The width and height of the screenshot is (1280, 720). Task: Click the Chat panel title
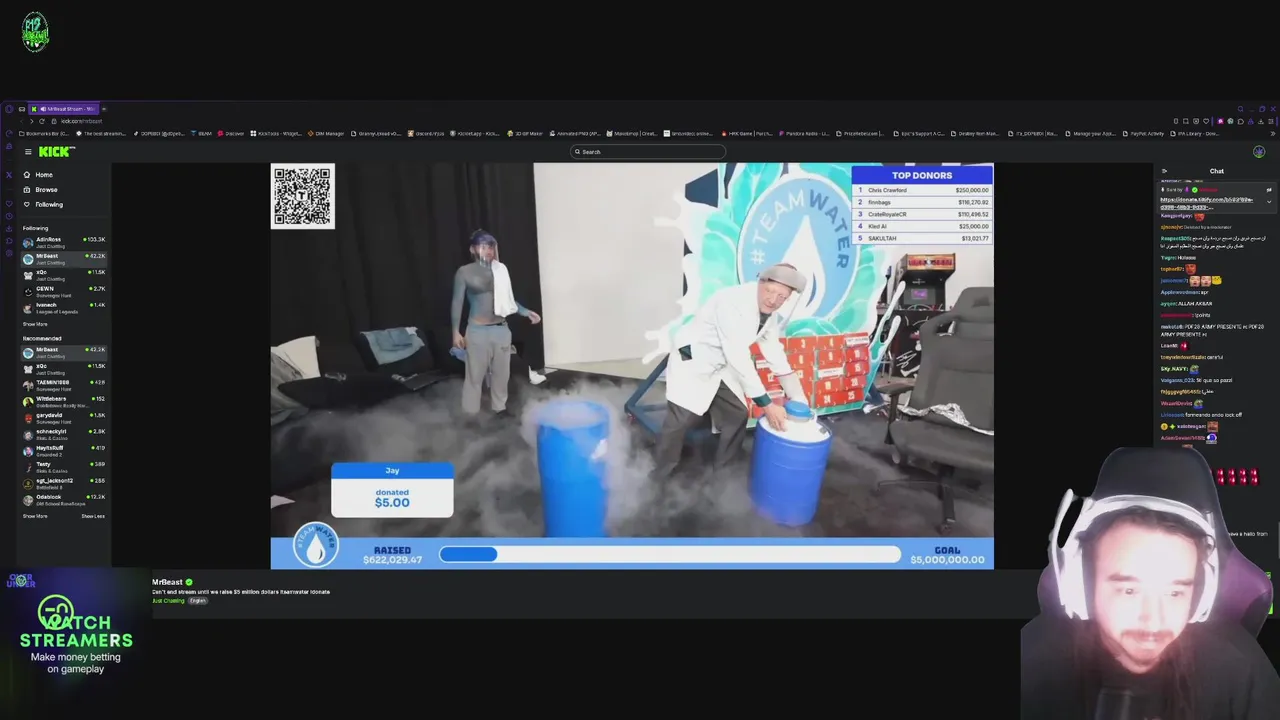(x=1216, y=171)
